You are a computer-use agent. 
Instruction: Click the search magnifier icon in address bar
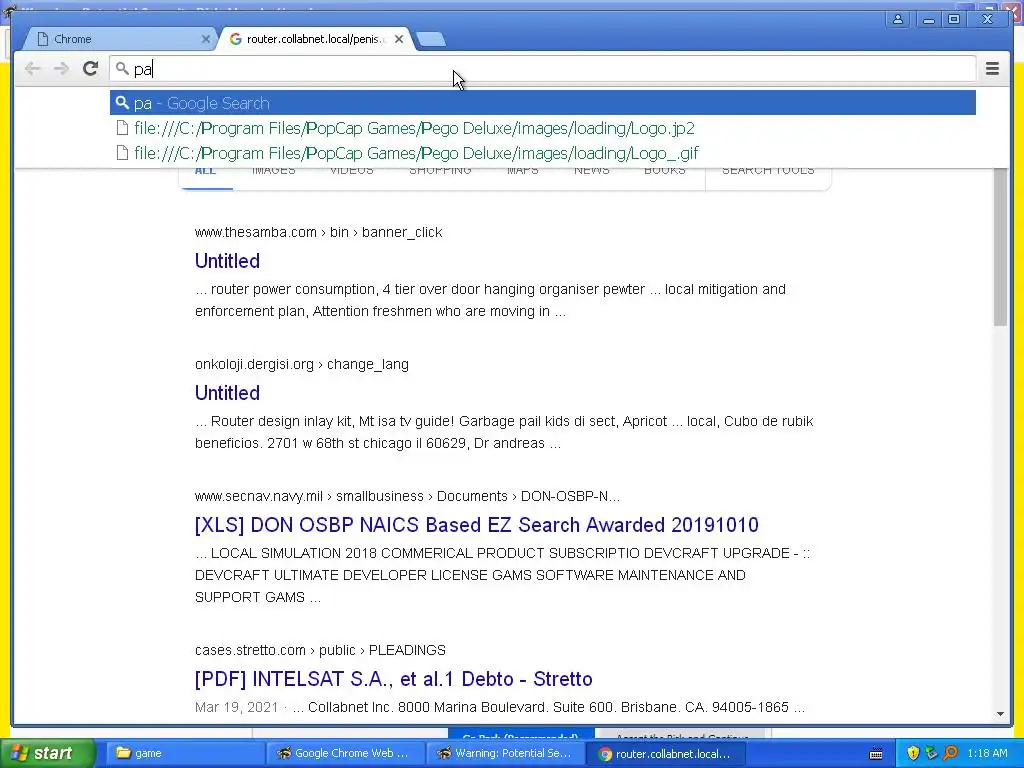[122, 69]
